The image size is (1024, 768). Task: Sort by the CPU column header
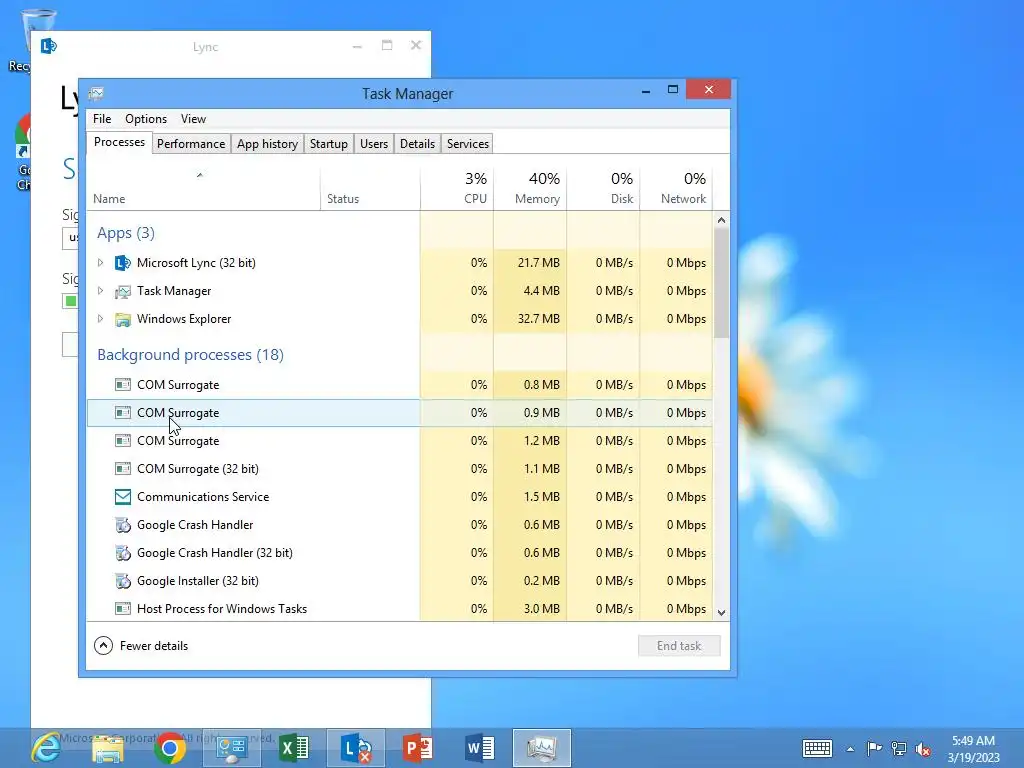tap(457, 189)
